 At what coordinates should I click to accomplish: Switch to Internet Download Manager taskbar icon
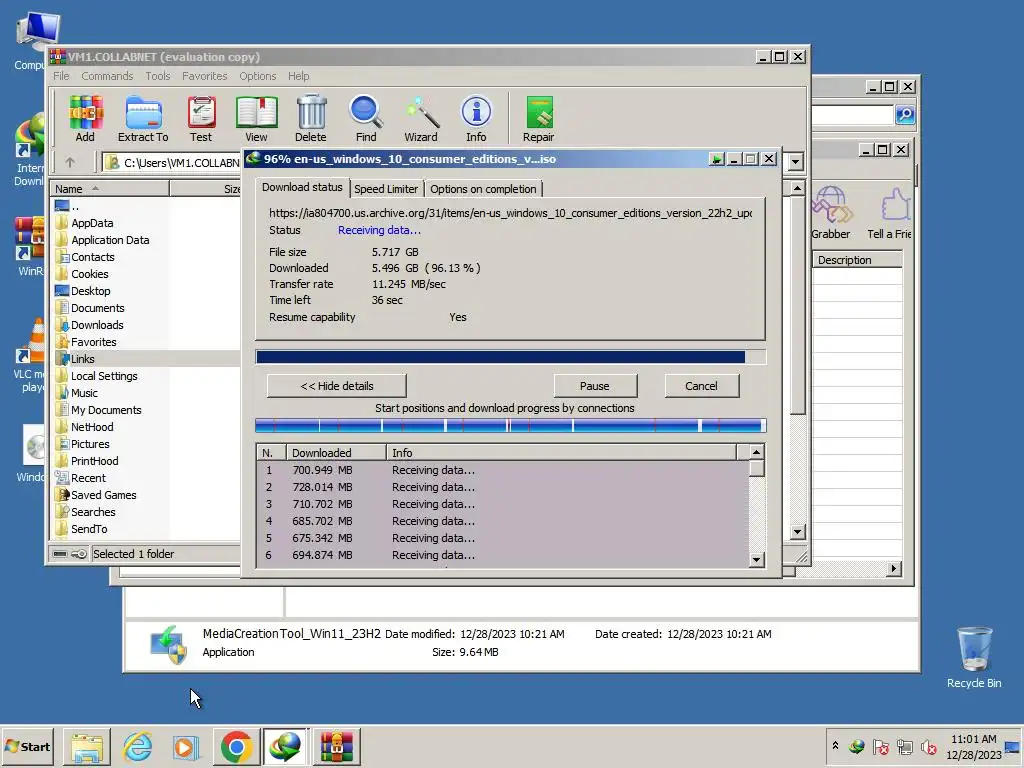tap(285, 746)
